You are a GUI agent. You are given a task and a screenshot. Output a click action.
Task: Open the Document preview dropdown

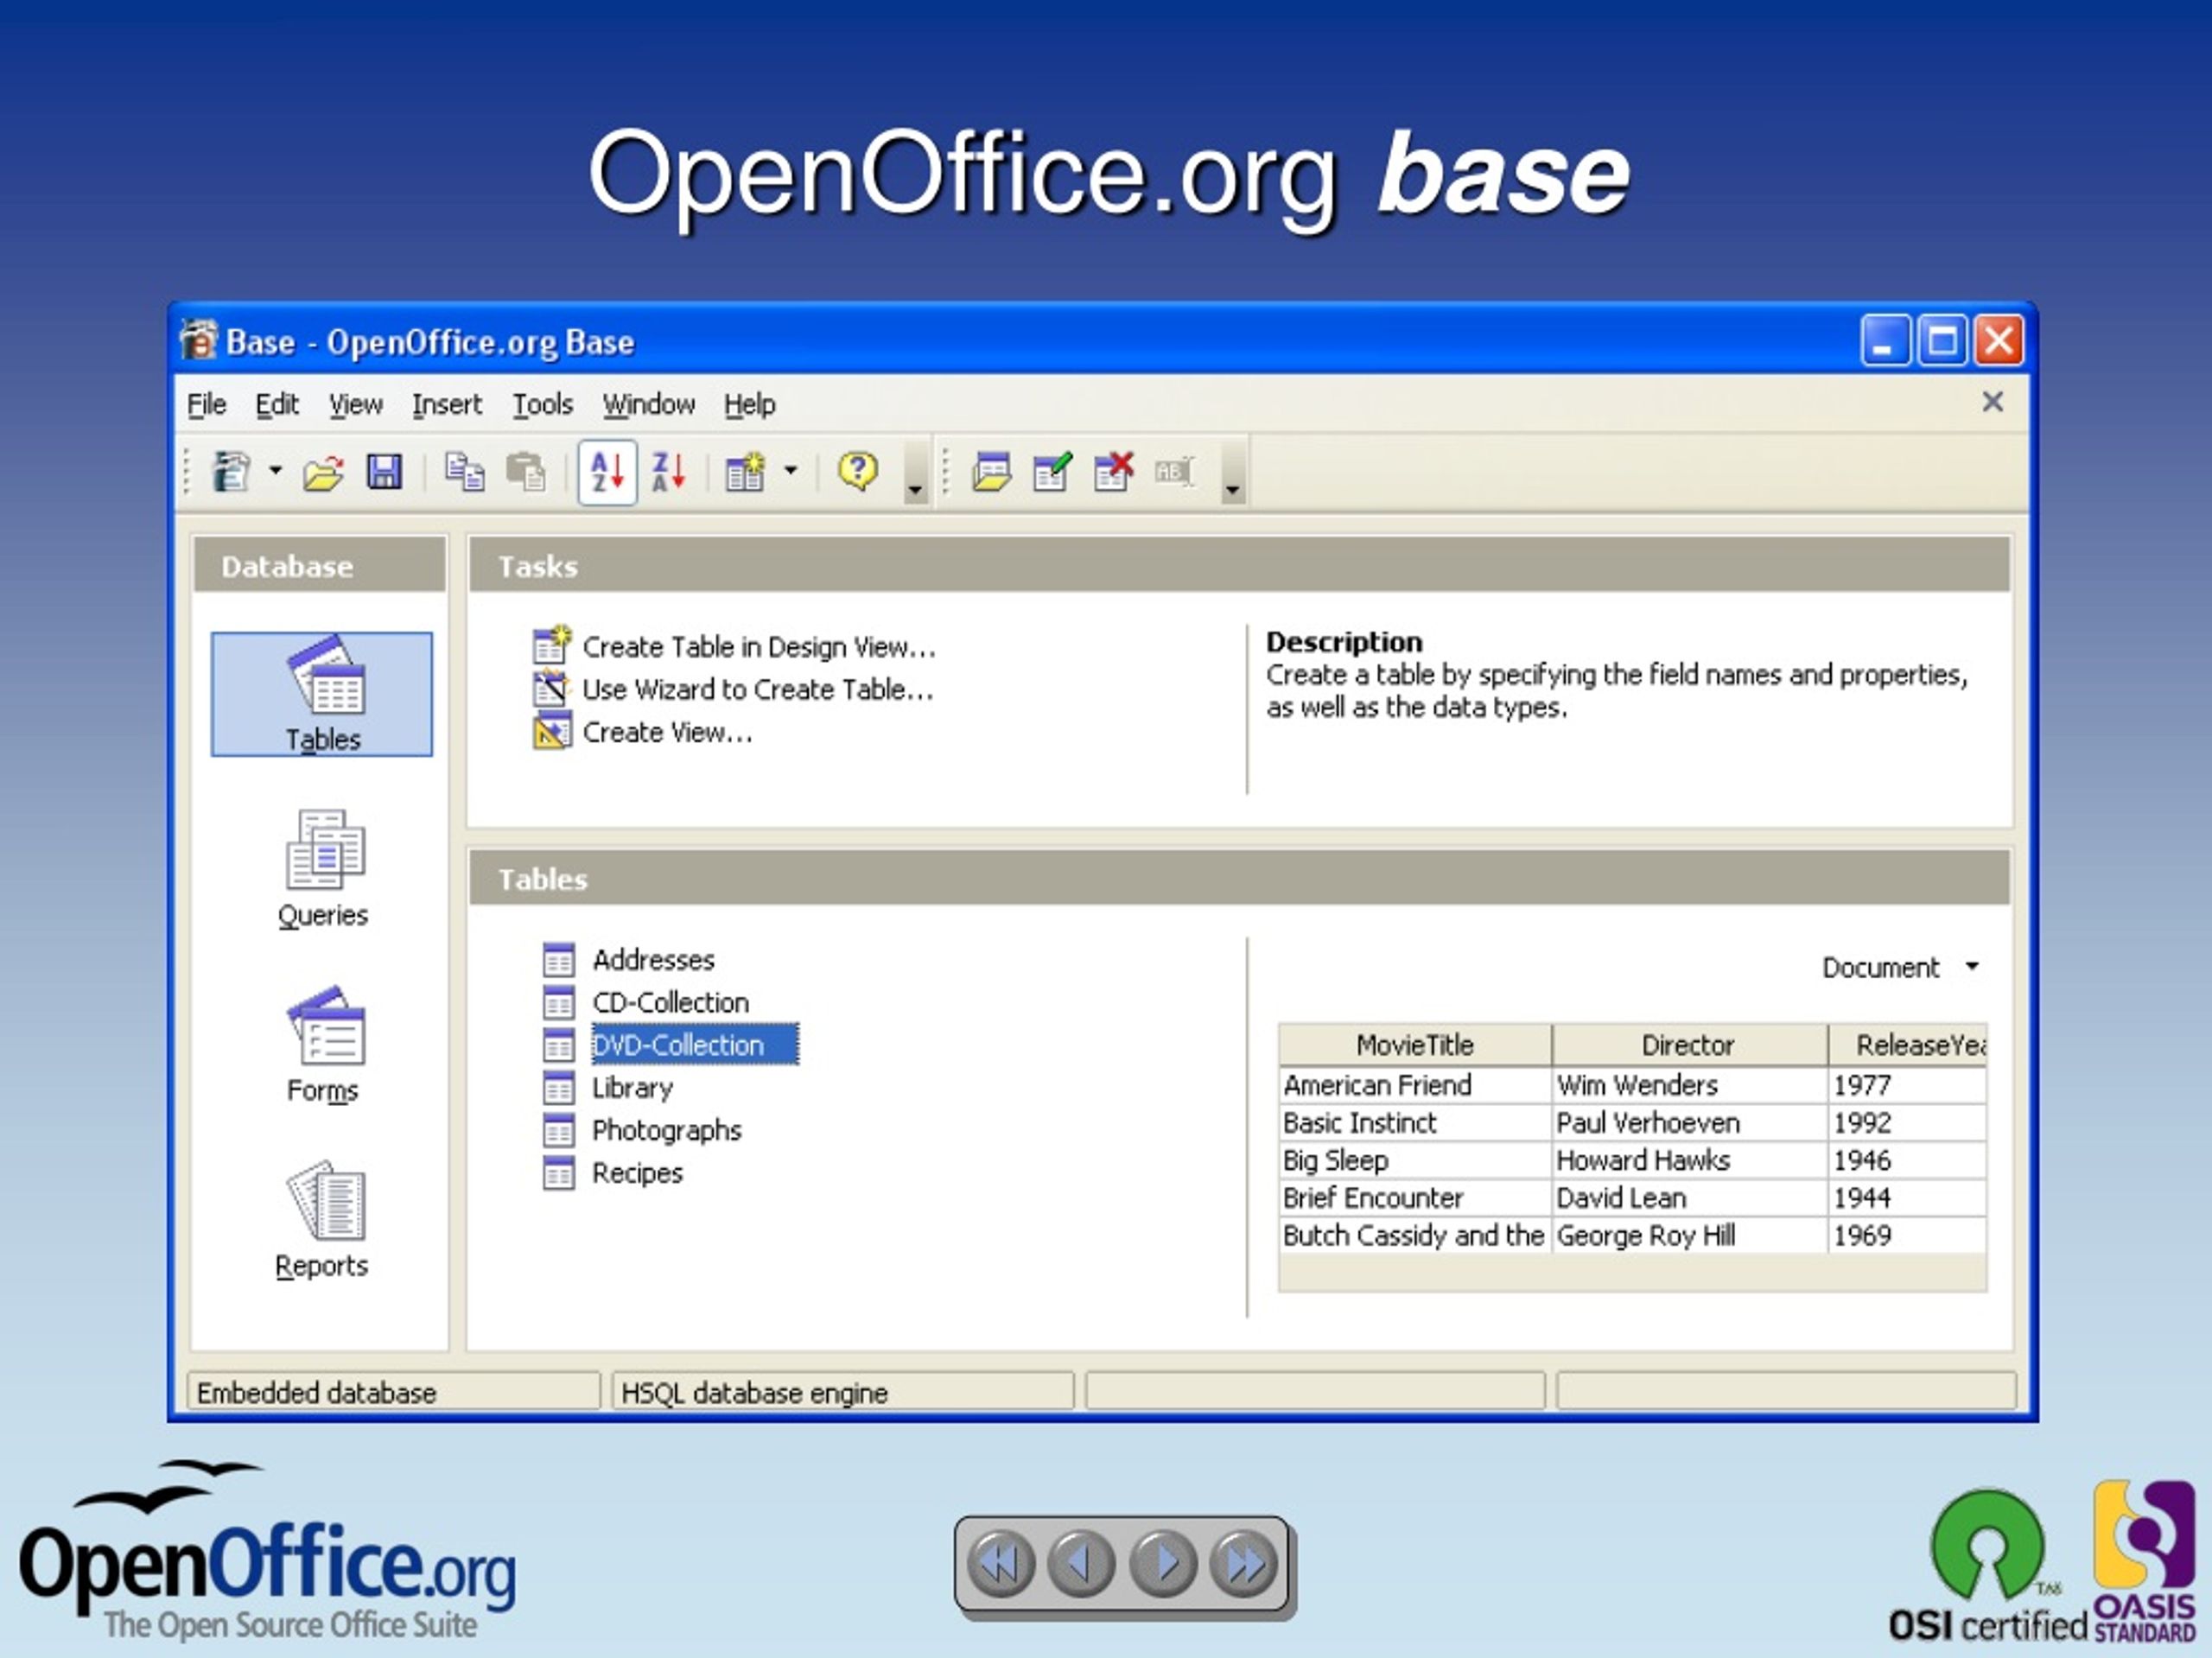(x=1900, y=968)
